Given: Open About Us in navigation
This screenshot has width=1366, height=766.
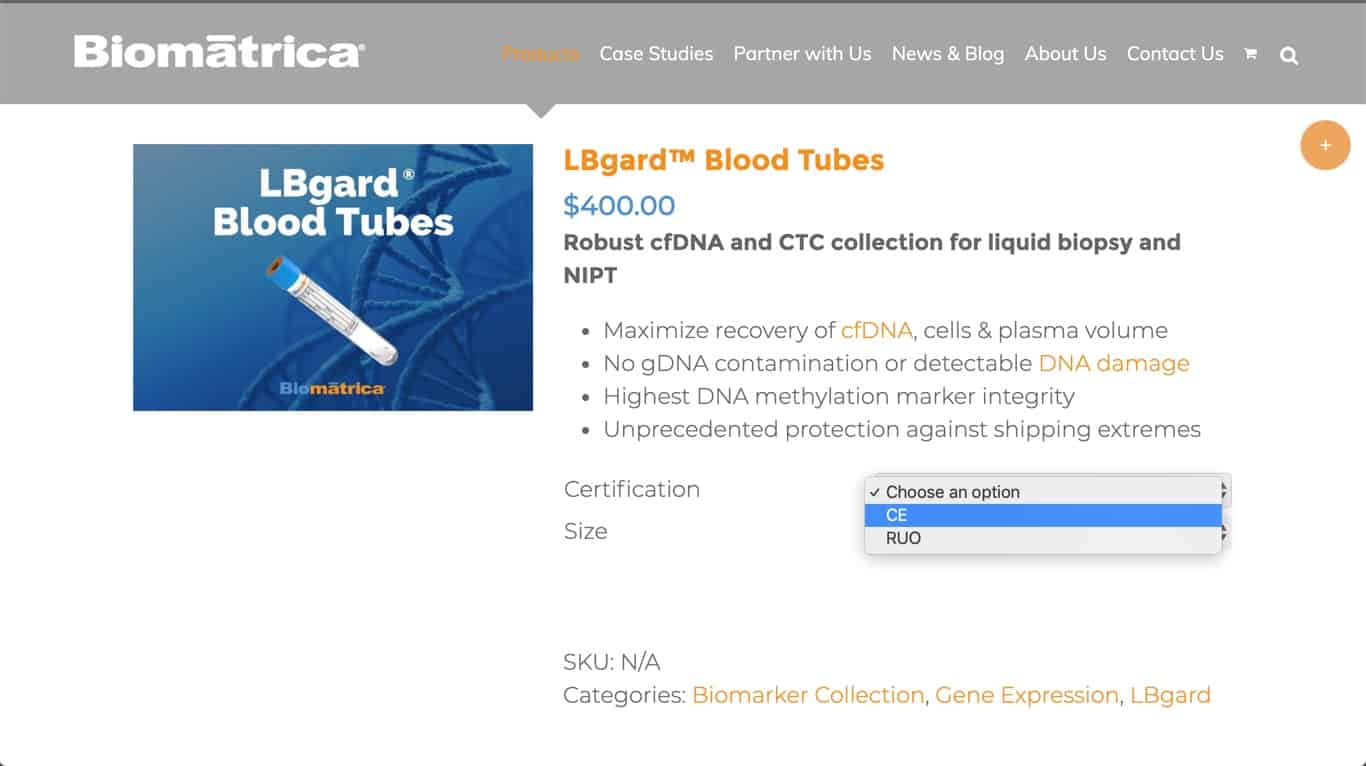Looking at the screenshot, I should click(1065, 54).
